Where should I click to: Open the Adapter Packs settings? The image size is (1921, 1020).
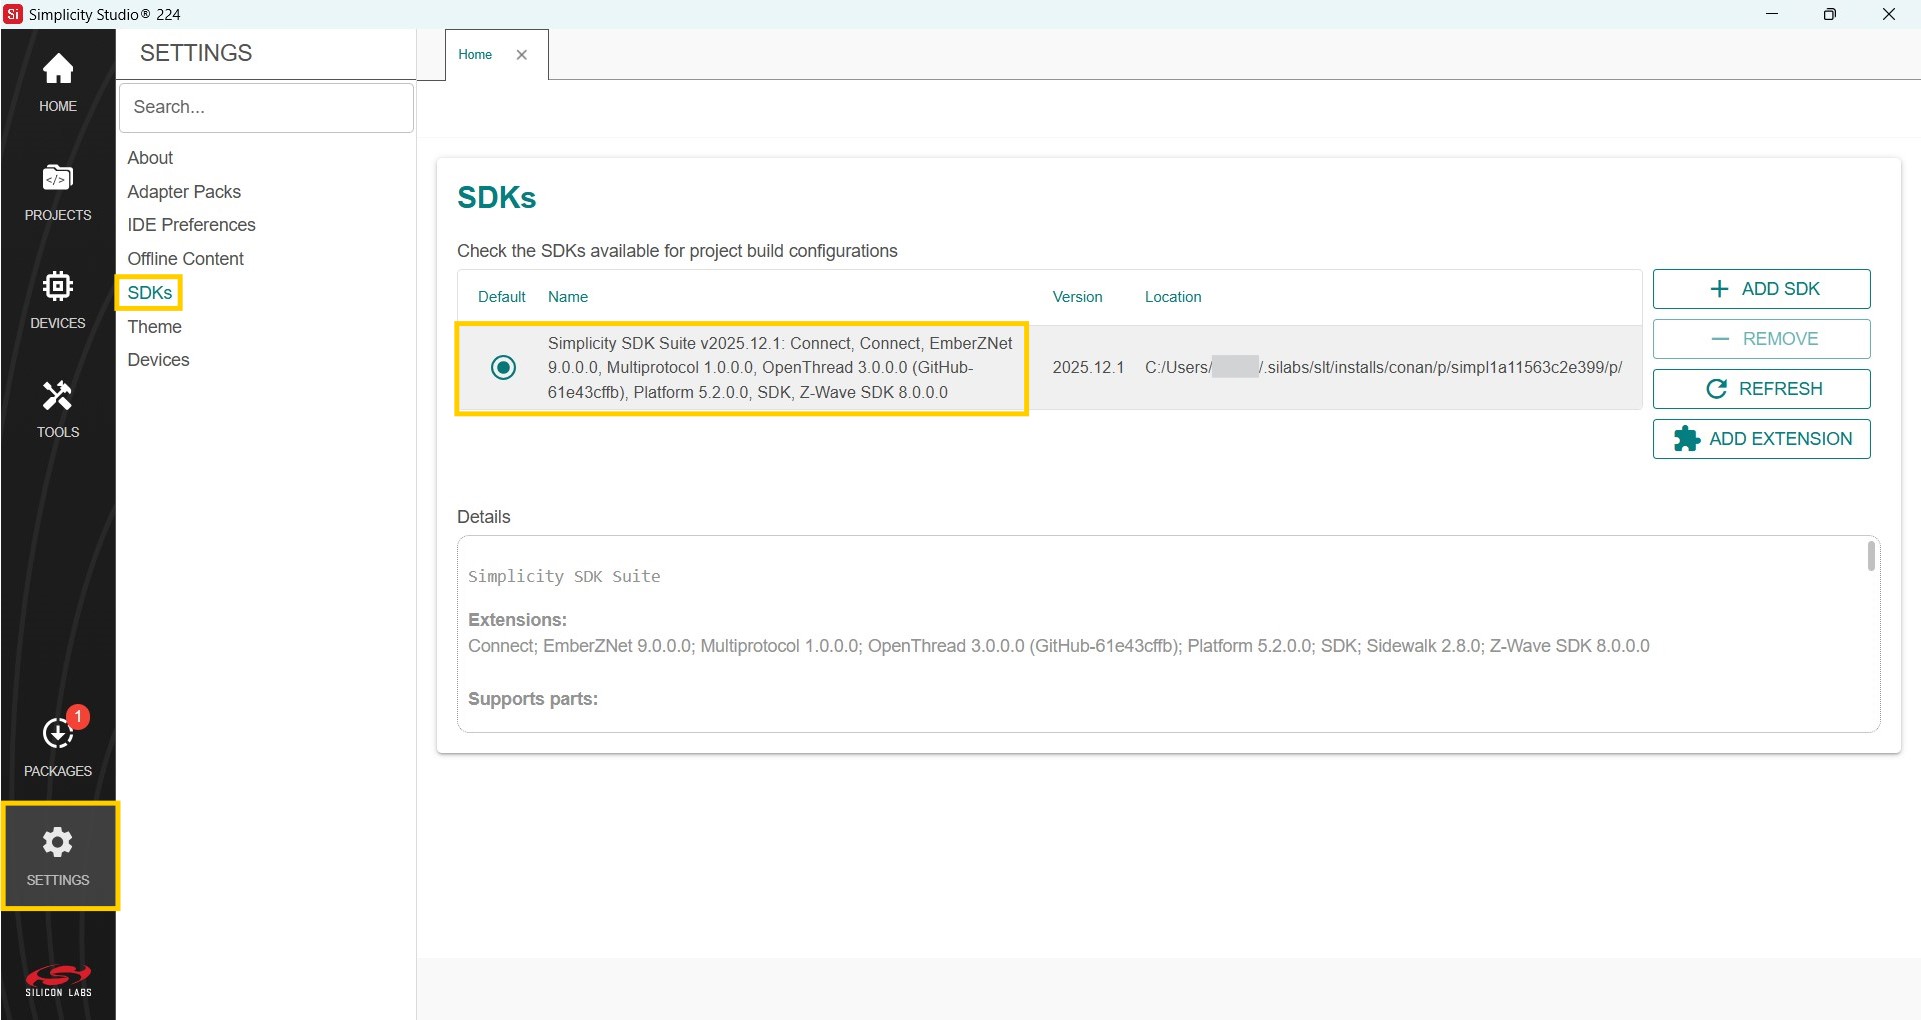(x=184, y=192)
